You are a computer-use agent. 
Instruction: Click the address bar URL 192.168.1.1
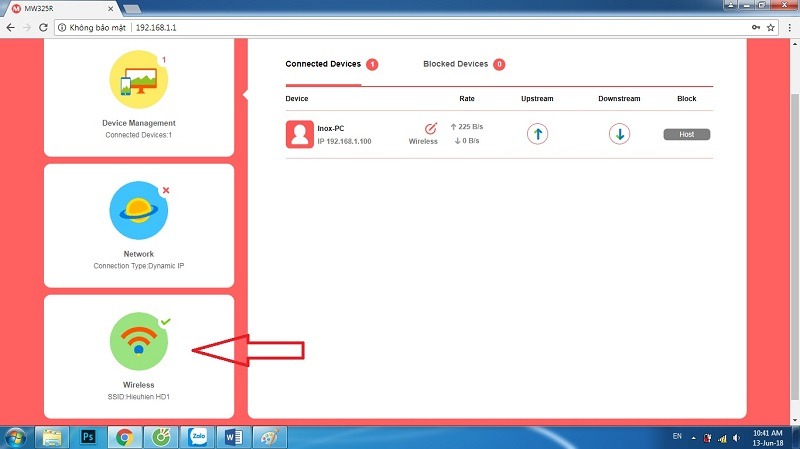tap(156, 28)
